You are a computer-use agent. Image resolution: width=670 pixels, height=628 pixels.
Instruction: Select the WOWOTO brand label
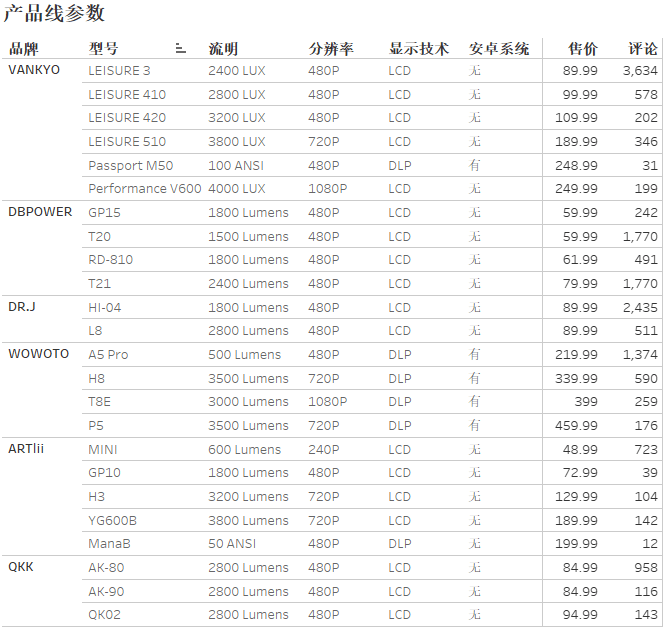point(38,354)
